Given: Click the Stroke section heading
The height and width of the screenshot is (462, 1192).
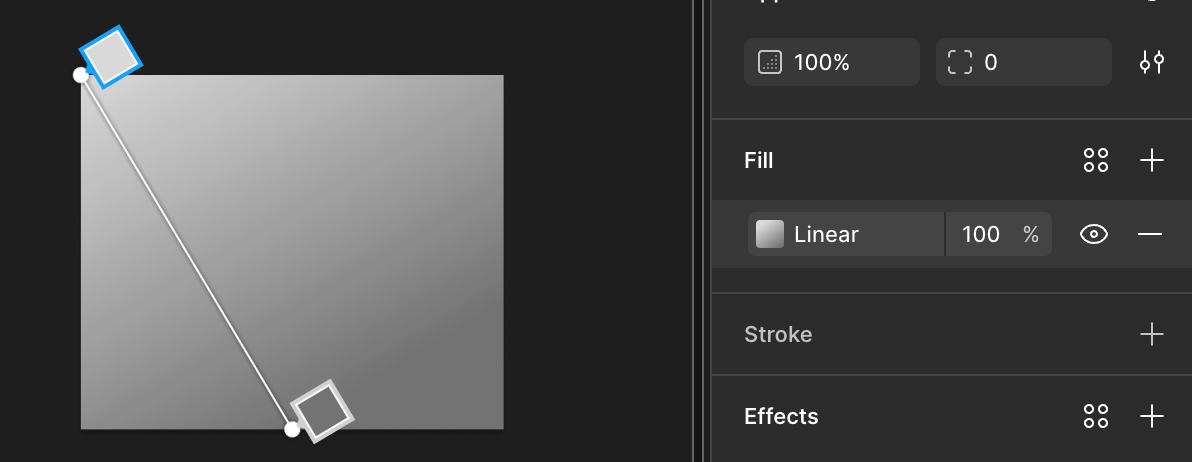Looking at the screenshot, I should (x=778, y=334).
